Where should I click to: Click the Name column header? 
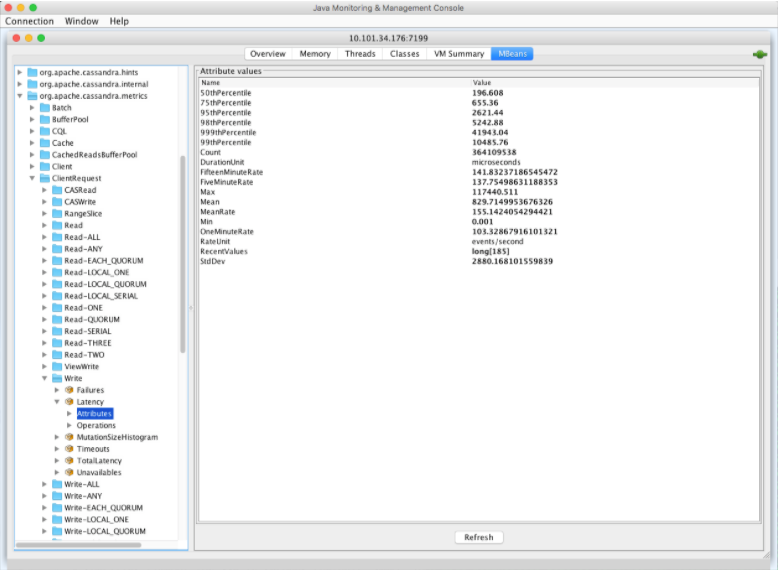tap(334, 83)
